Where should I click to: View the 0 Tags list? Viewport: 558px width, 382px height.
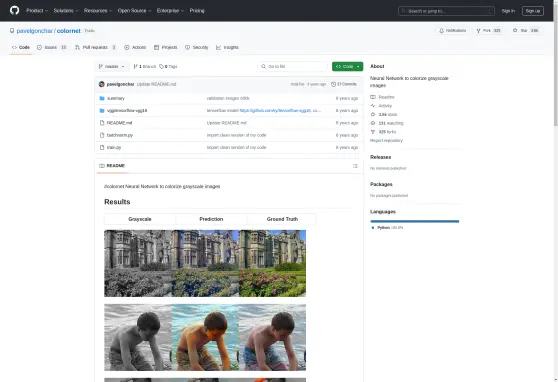pos(168,67)
